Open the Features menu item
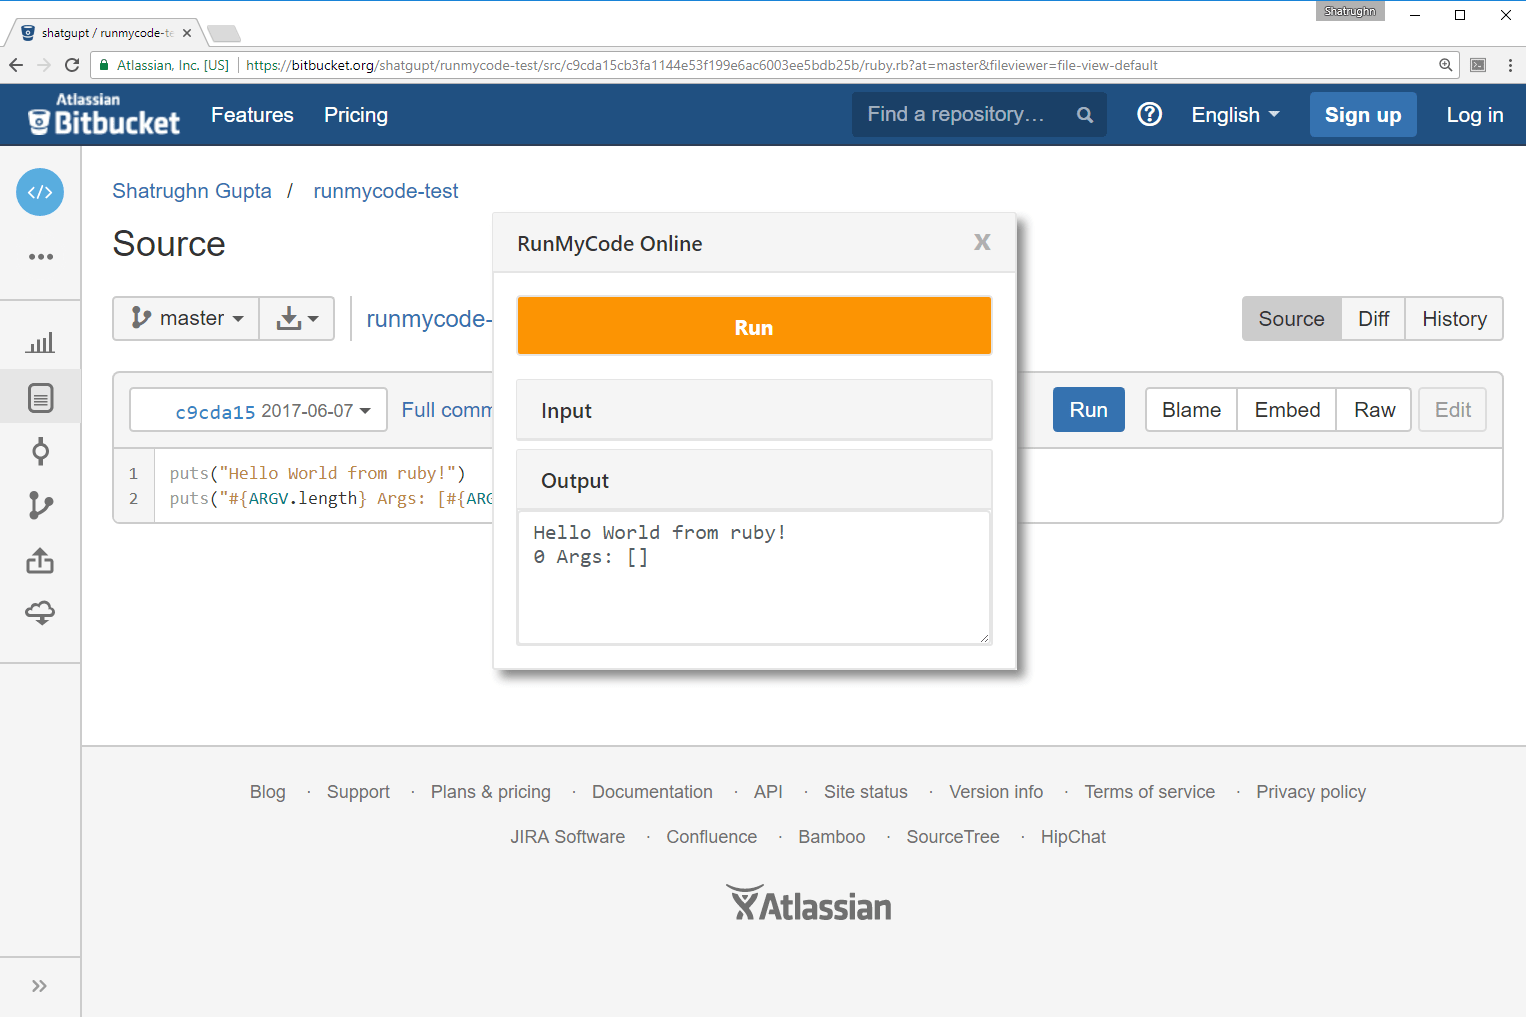The width and height of the screenshot is (1526, 1017). click(x=252, y=115)
